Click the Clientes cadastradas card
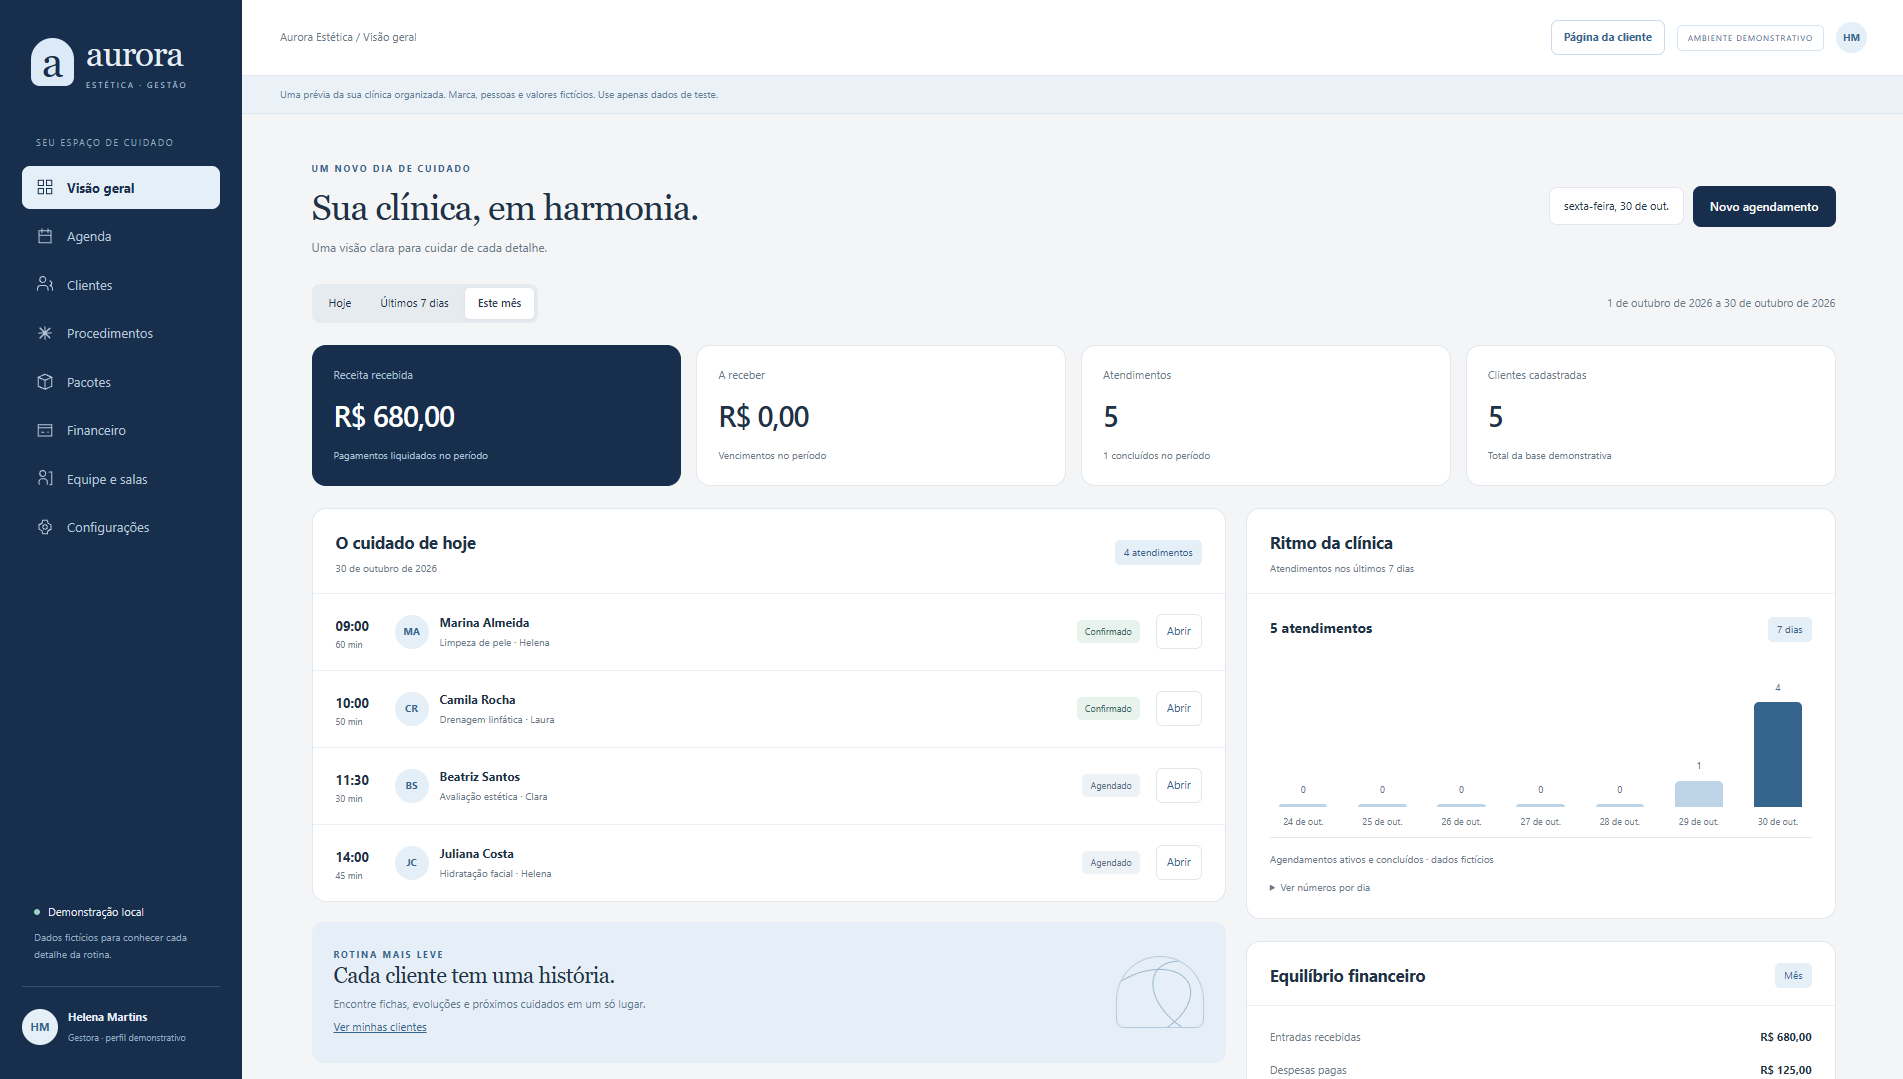Viewport: 1903px width, 1079px height. 1650,416
